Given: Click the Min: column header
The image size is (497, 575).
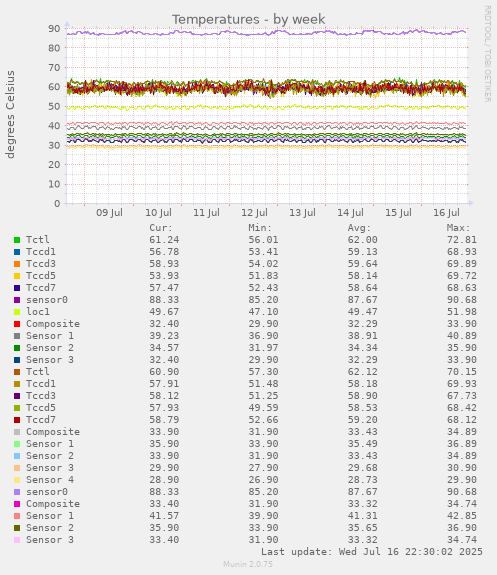Looking at the screenshot, I should click(x=260, y=228).
